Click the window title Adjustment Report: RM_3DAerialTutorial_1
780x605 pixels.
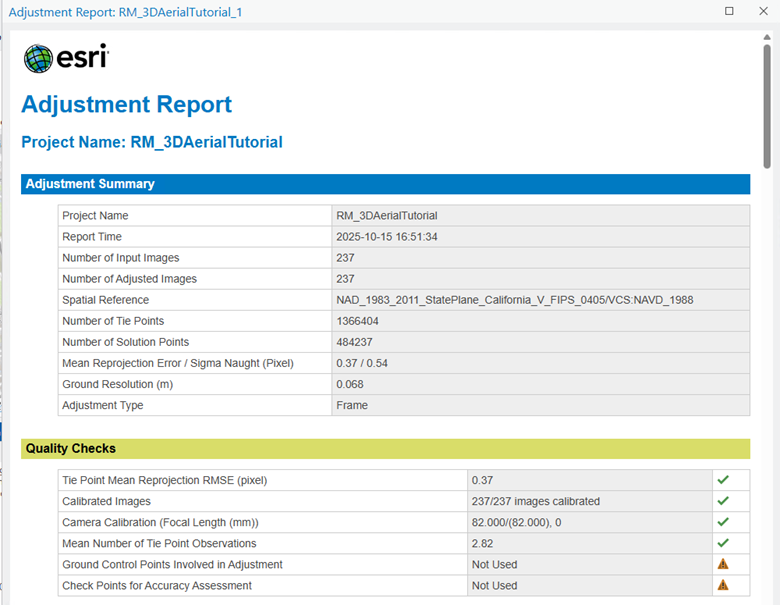coord(125,12)
